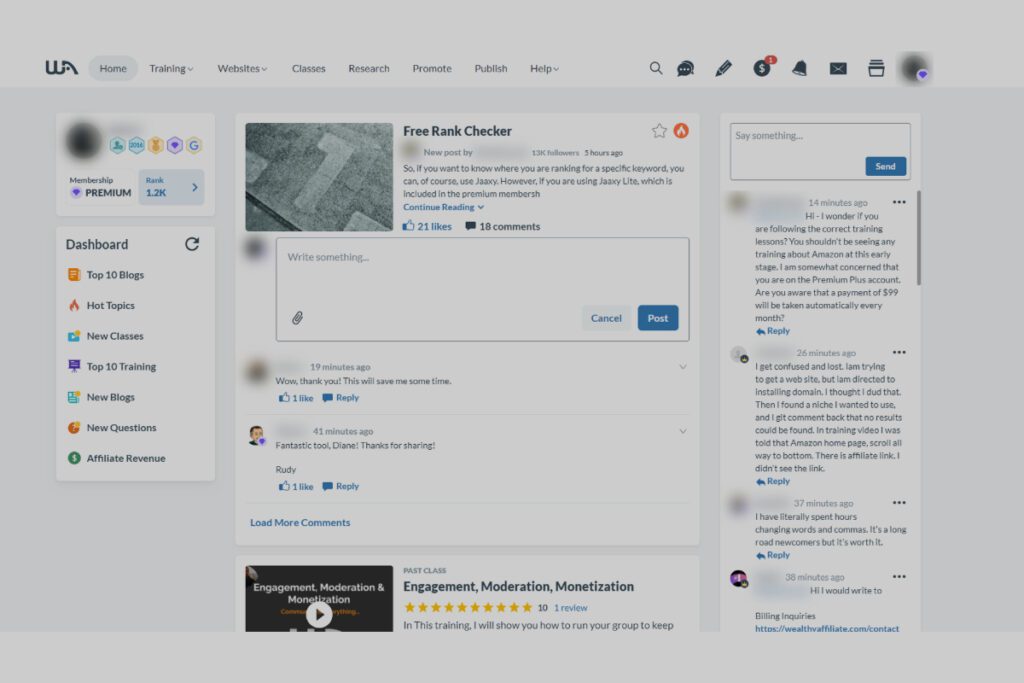The height and width of the screenshot is (683, 1024).
Task: Open the Rank 1.2K arrow panel
Action: pyautogui.click(x=171, y=187)
